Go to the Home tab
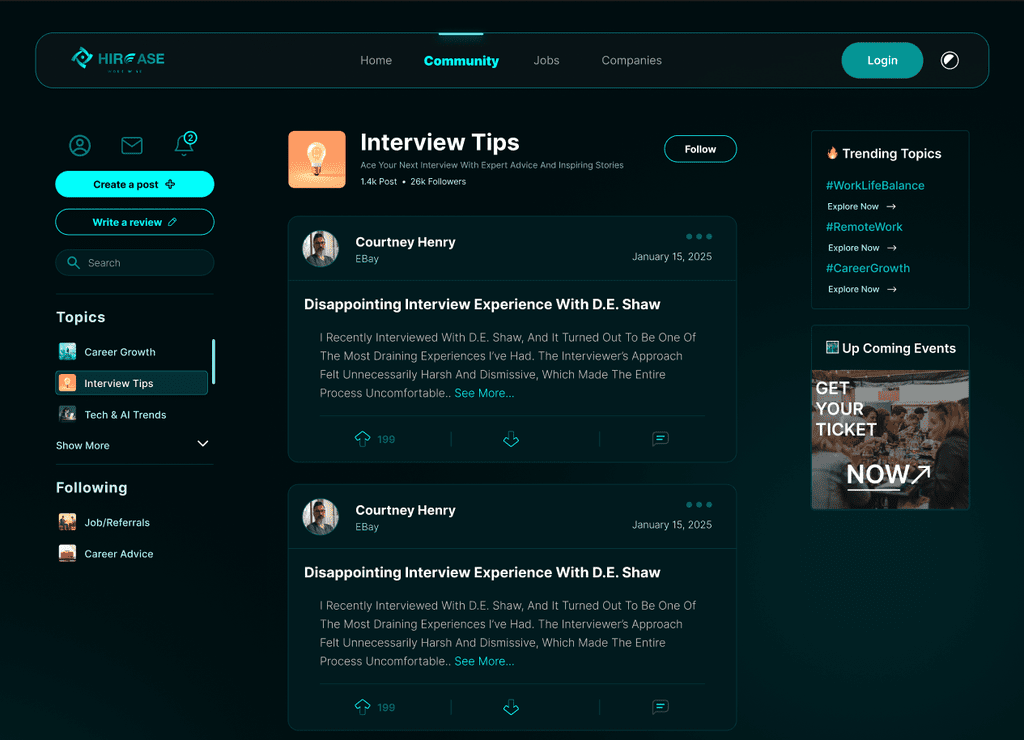1024x740 pixels. pos(376,60)
